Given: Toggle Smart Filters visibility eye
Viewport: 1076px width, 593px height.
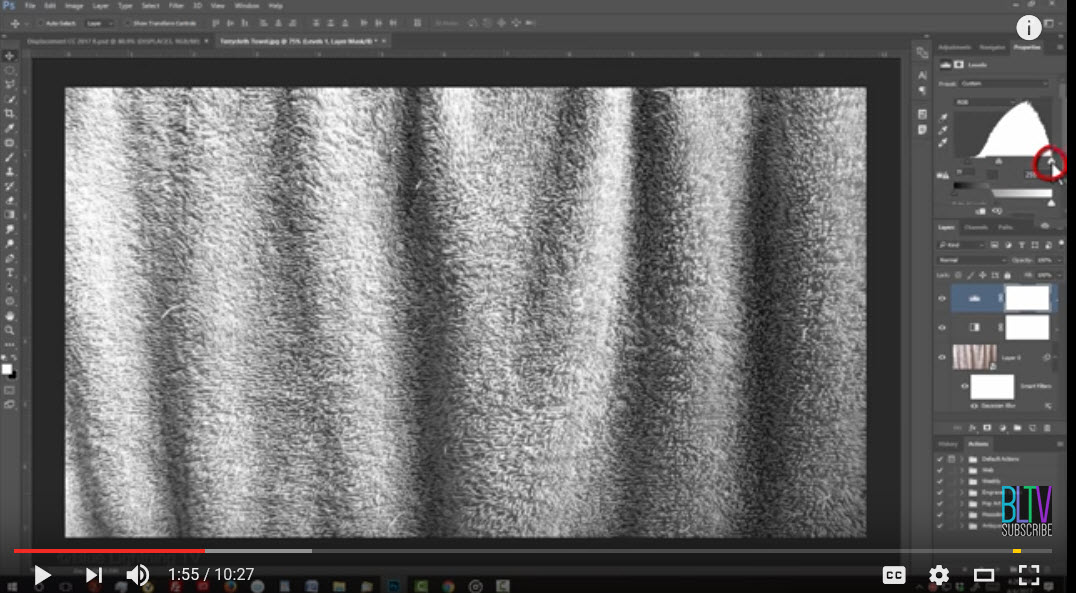Looking at the screenshot, I should click(965, 386).
